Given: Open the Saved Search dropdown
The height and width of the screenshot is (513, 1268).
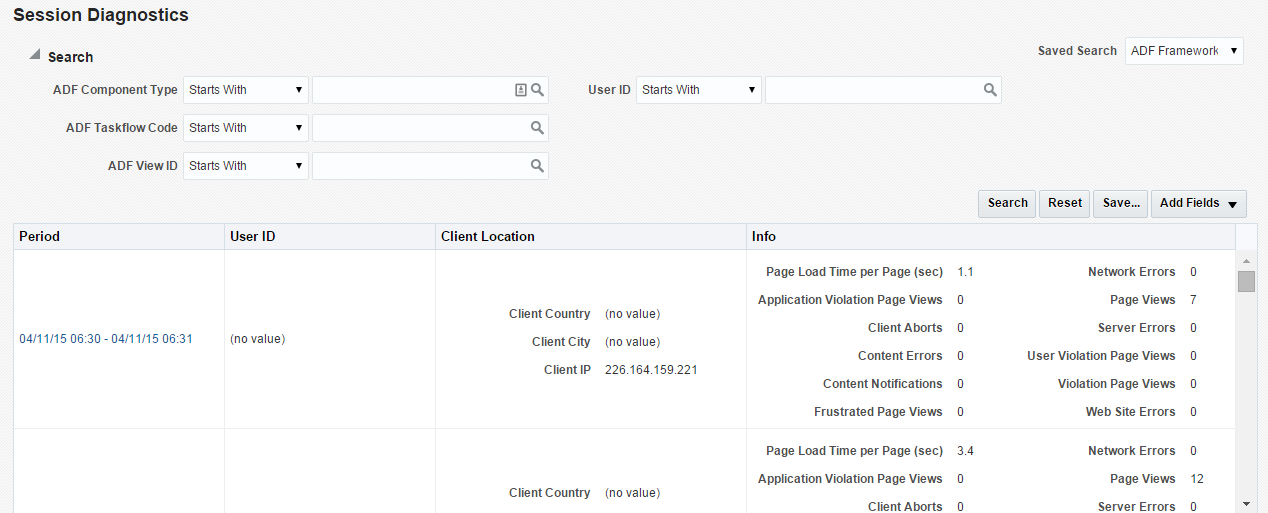Looking at the screenshot, I should pyautogui.click(x=1184, y=51).
